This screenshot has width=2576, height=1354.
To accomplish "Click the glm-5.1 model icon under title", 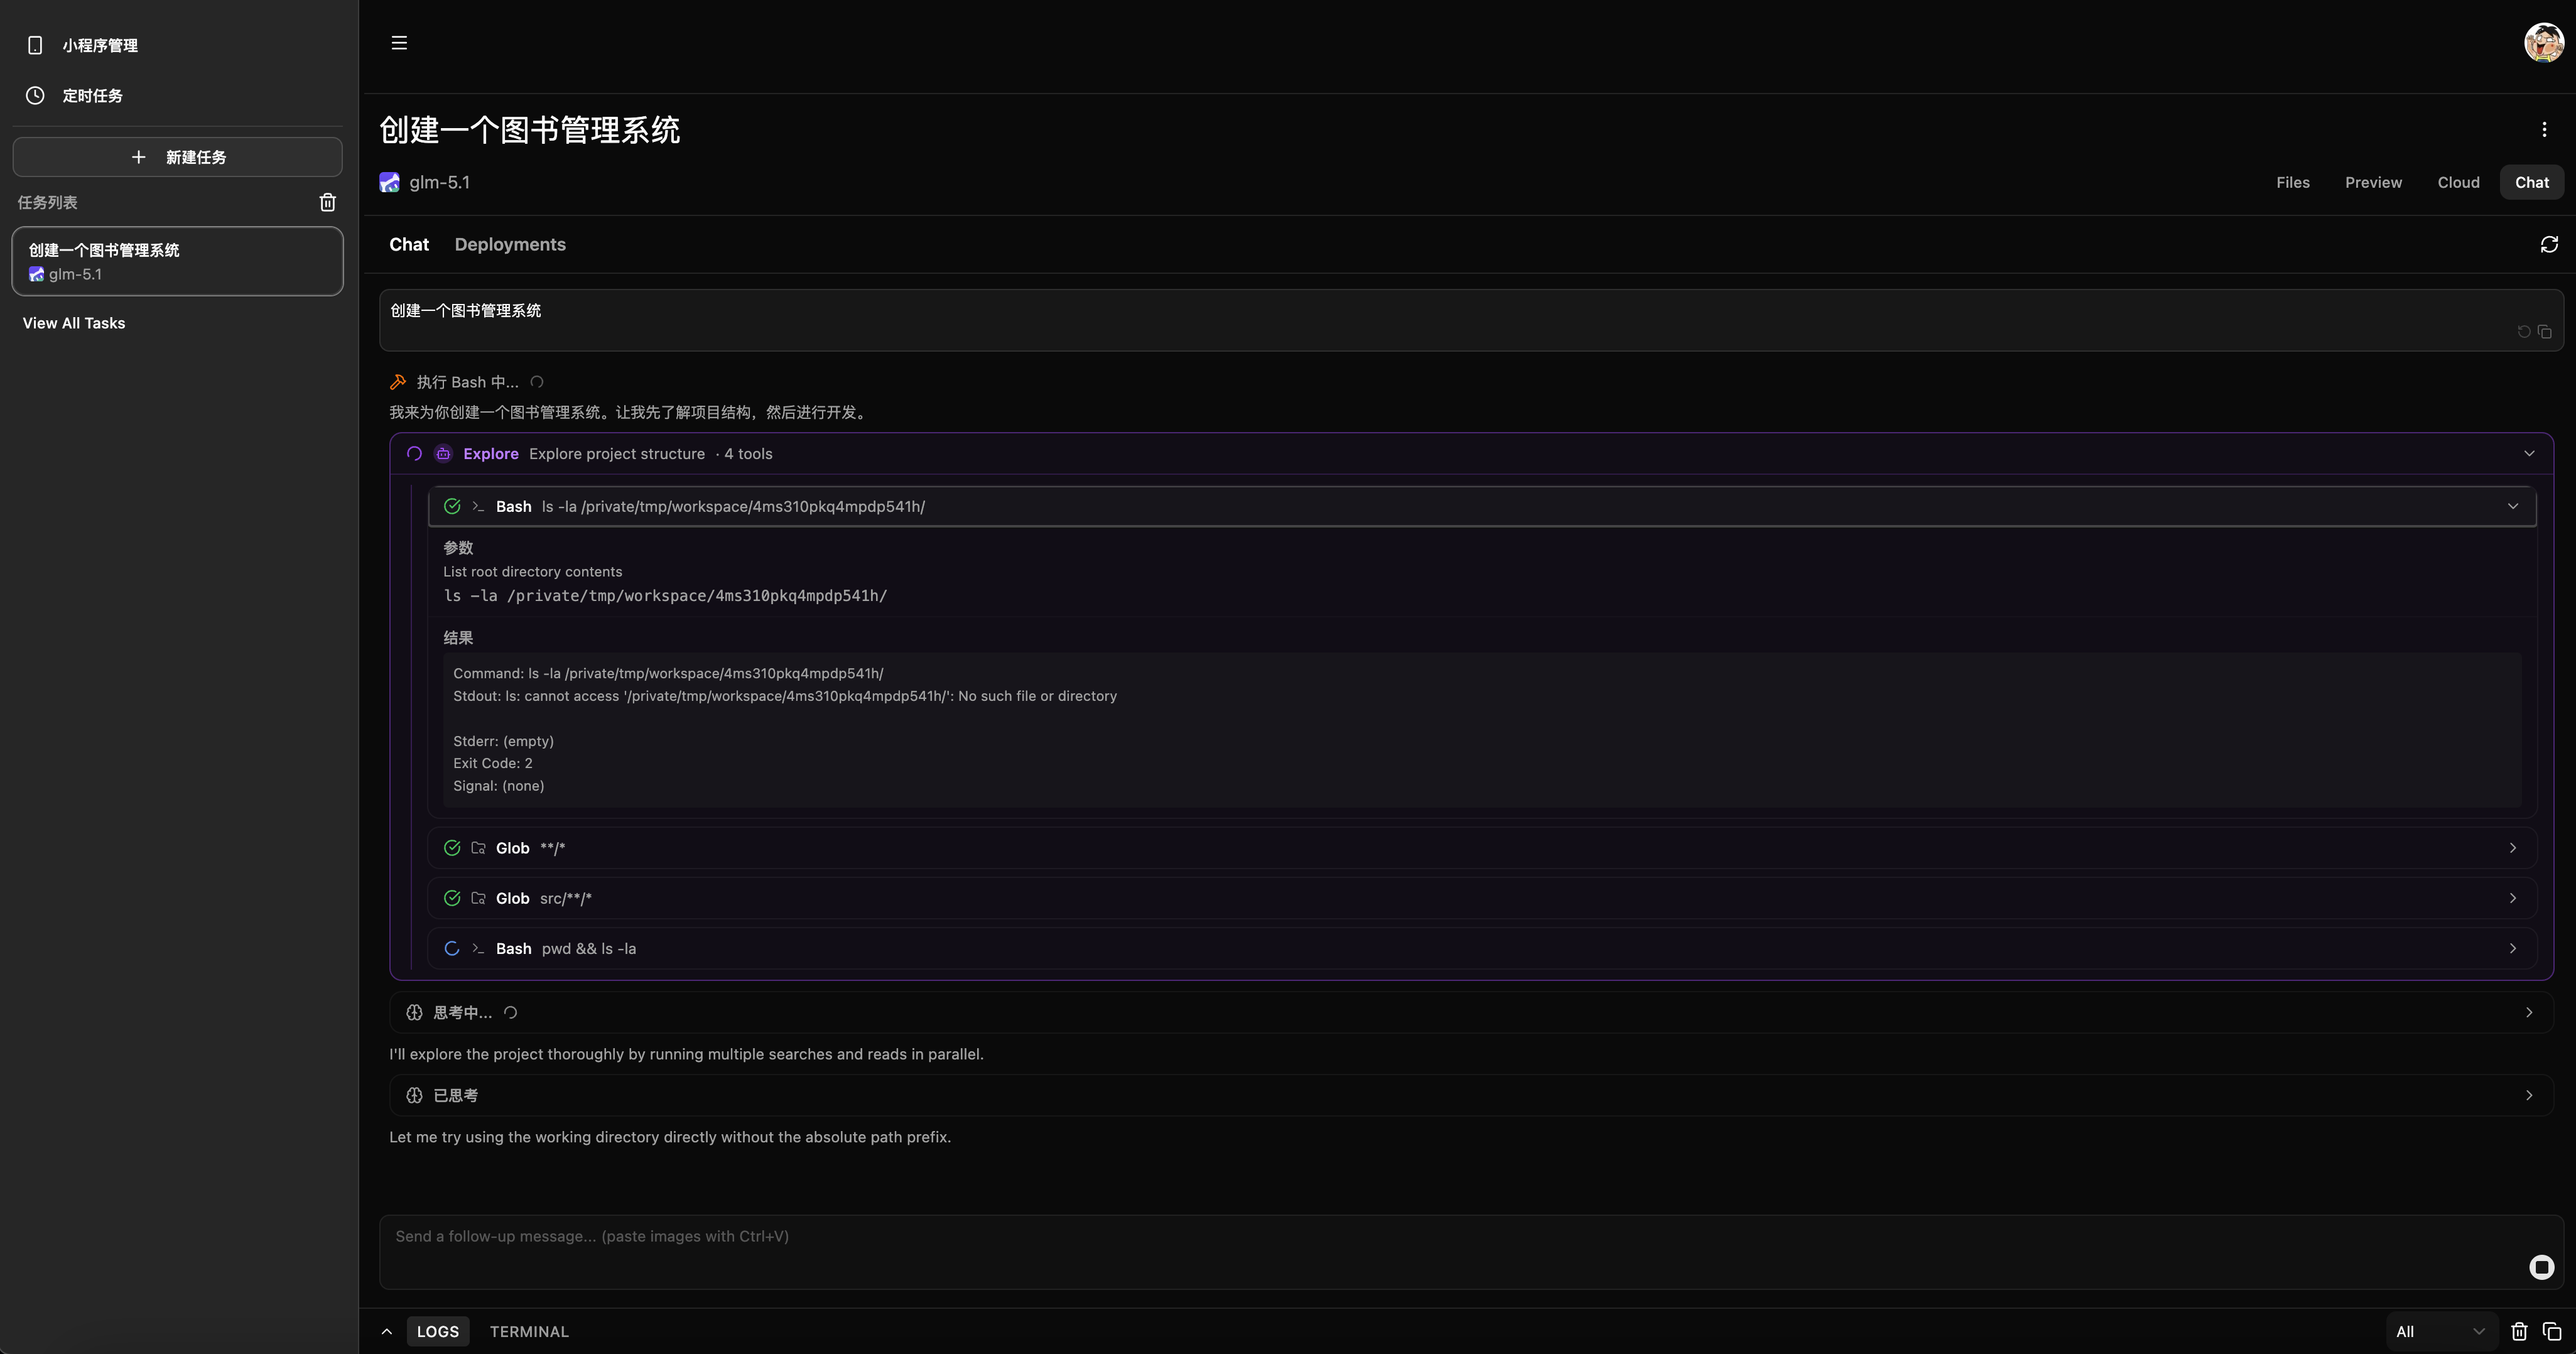I will click(x=389, y=183).
